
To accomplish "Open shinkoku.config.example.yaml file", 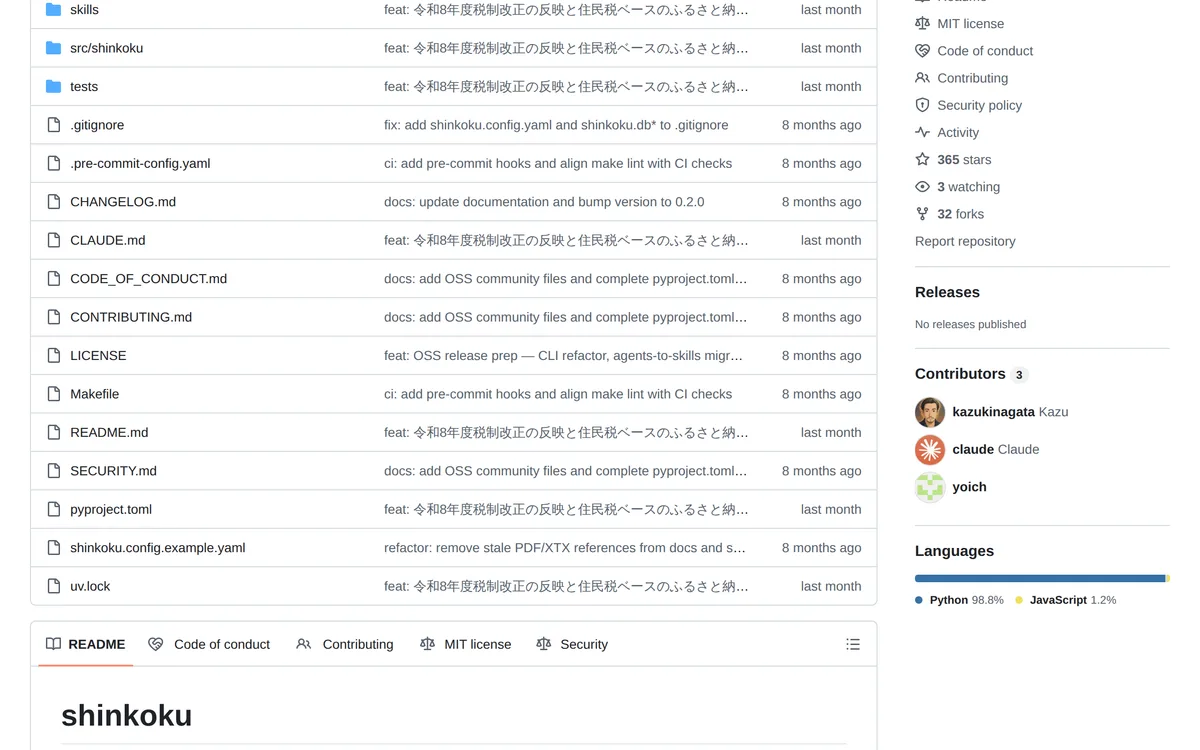I will coord(157,548).
